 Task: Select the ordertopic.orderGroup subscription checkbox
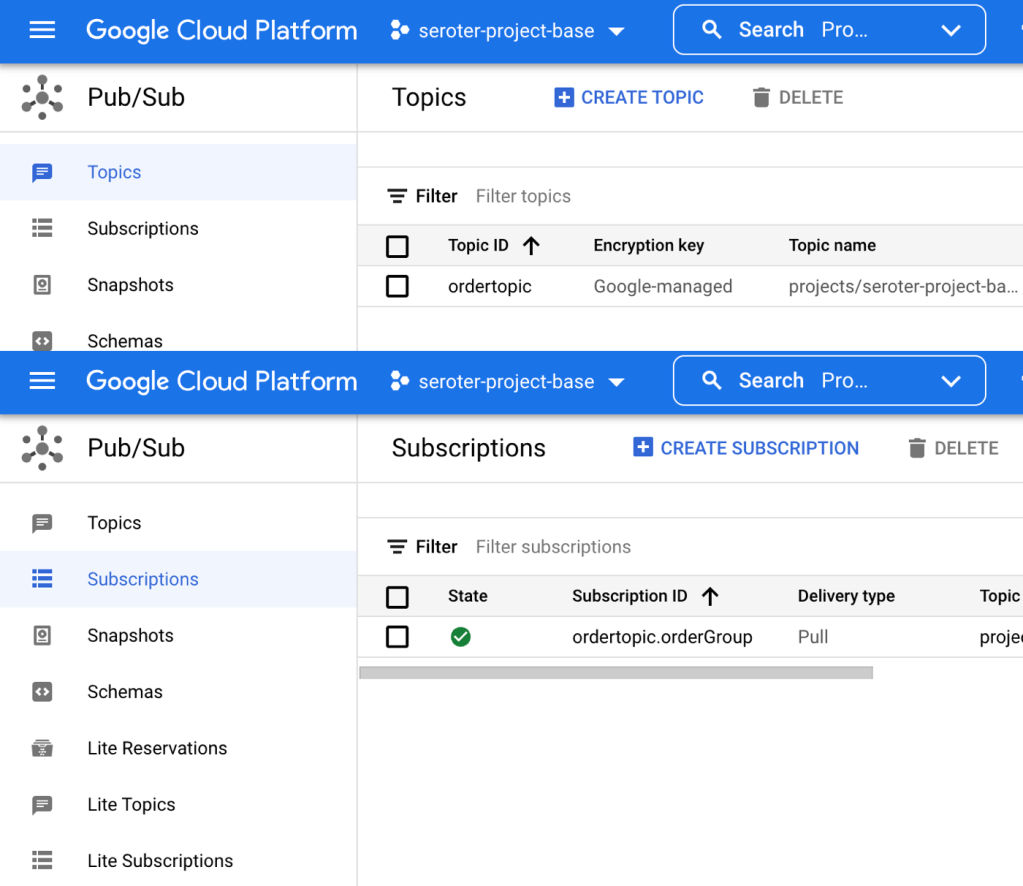click(x=397, y=637)
